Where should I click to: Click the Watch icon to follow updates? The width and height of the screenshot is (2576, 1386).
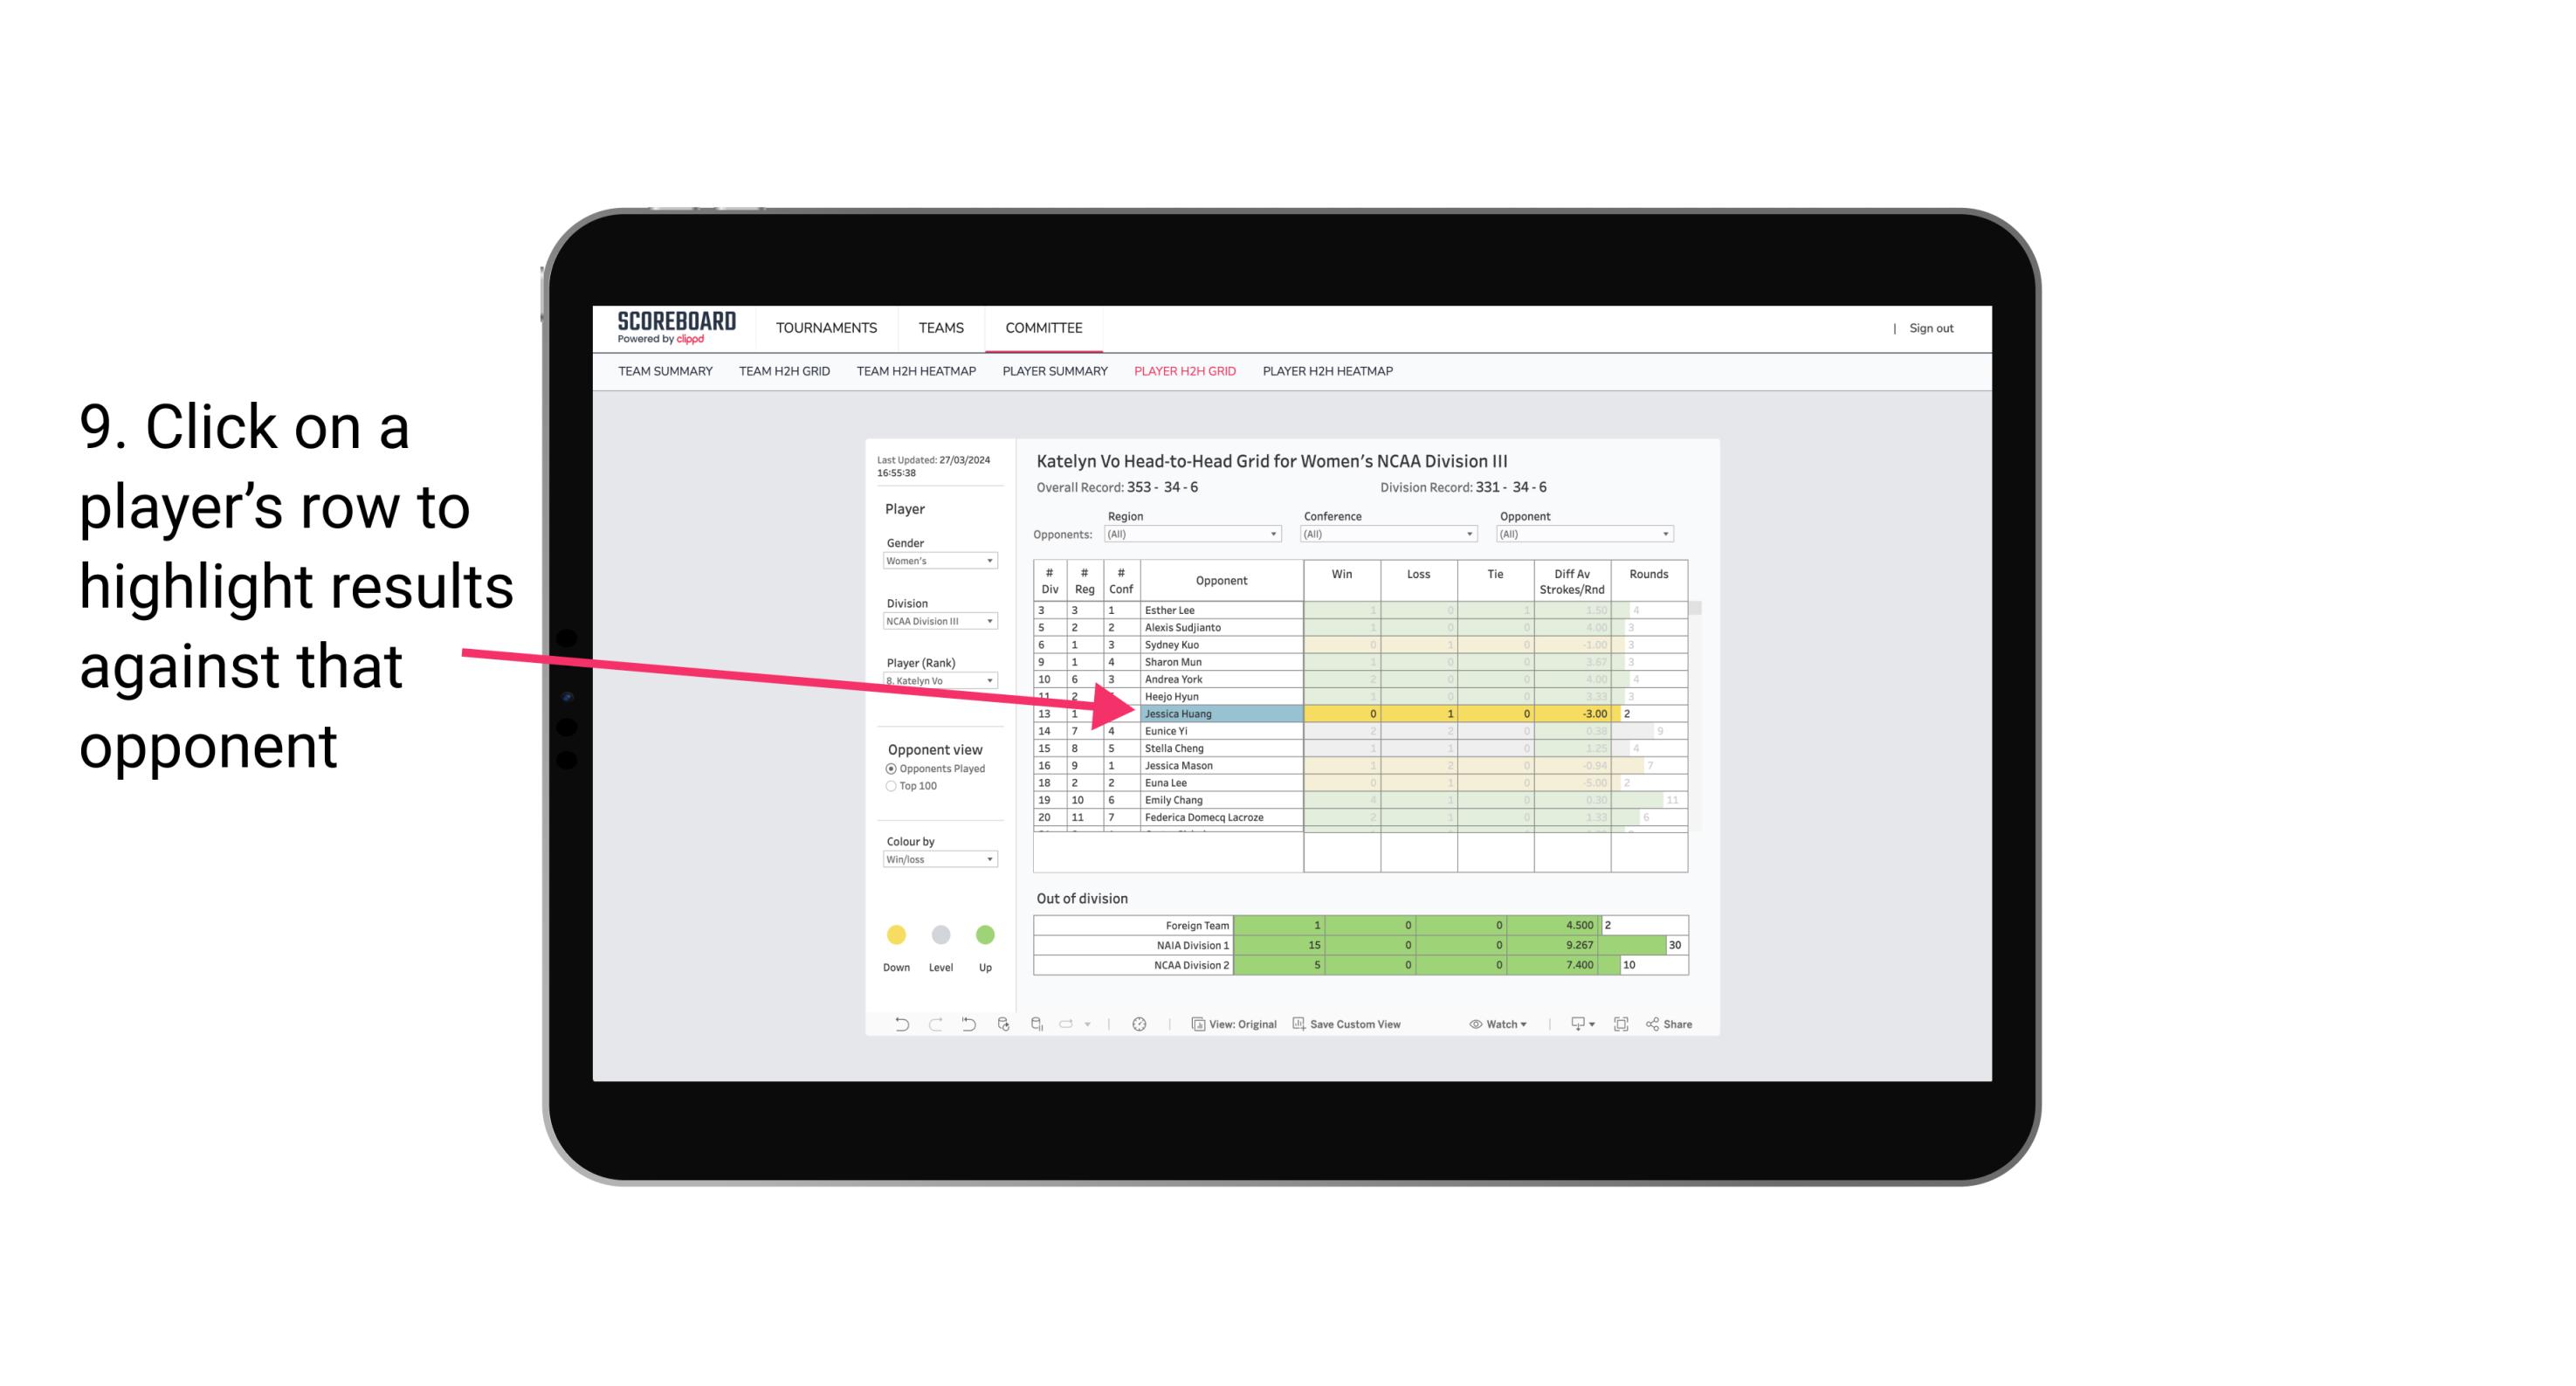pyautogui.click(x=1476, y=1026)
